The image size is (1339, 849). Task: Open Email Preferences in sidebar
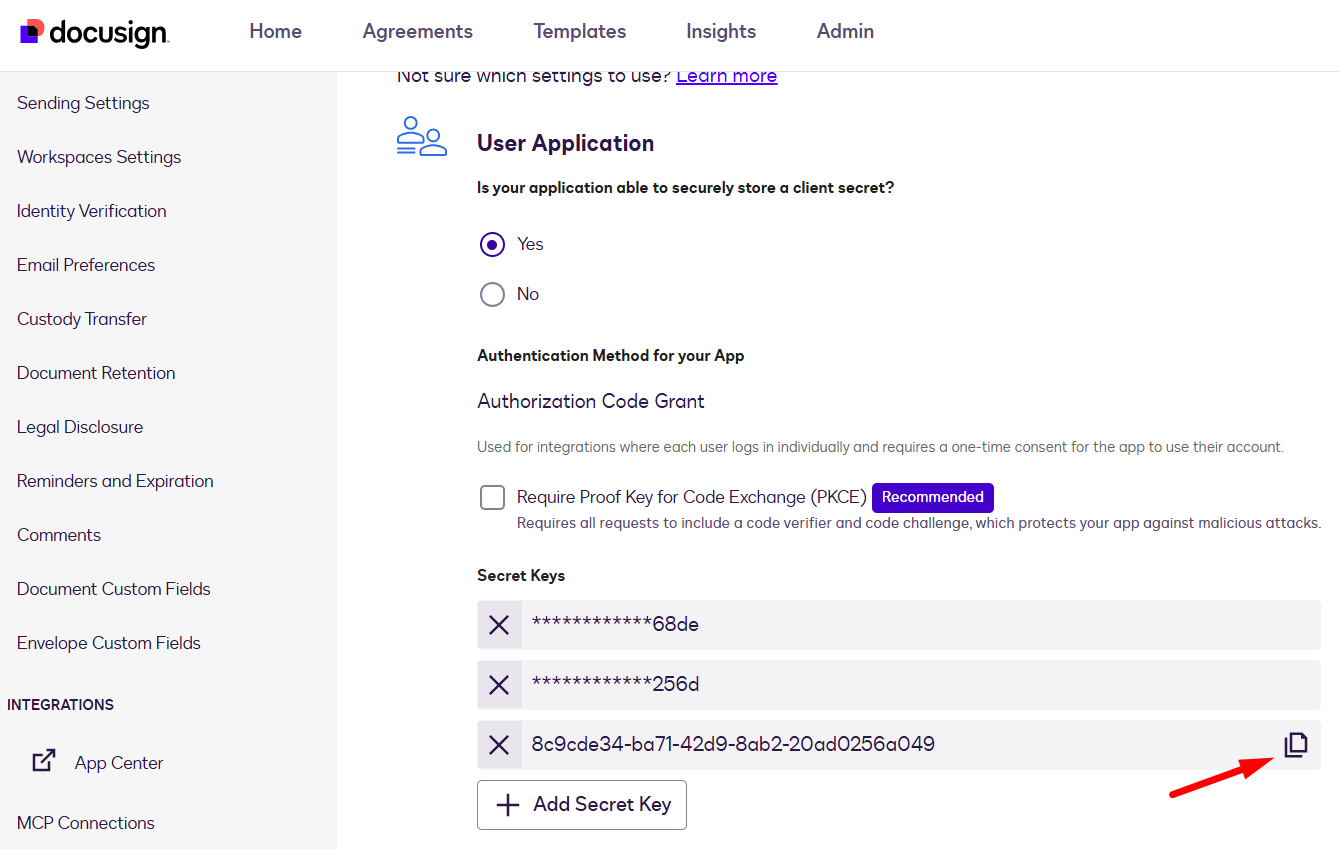pyautogui.click(x=86, y=265)
